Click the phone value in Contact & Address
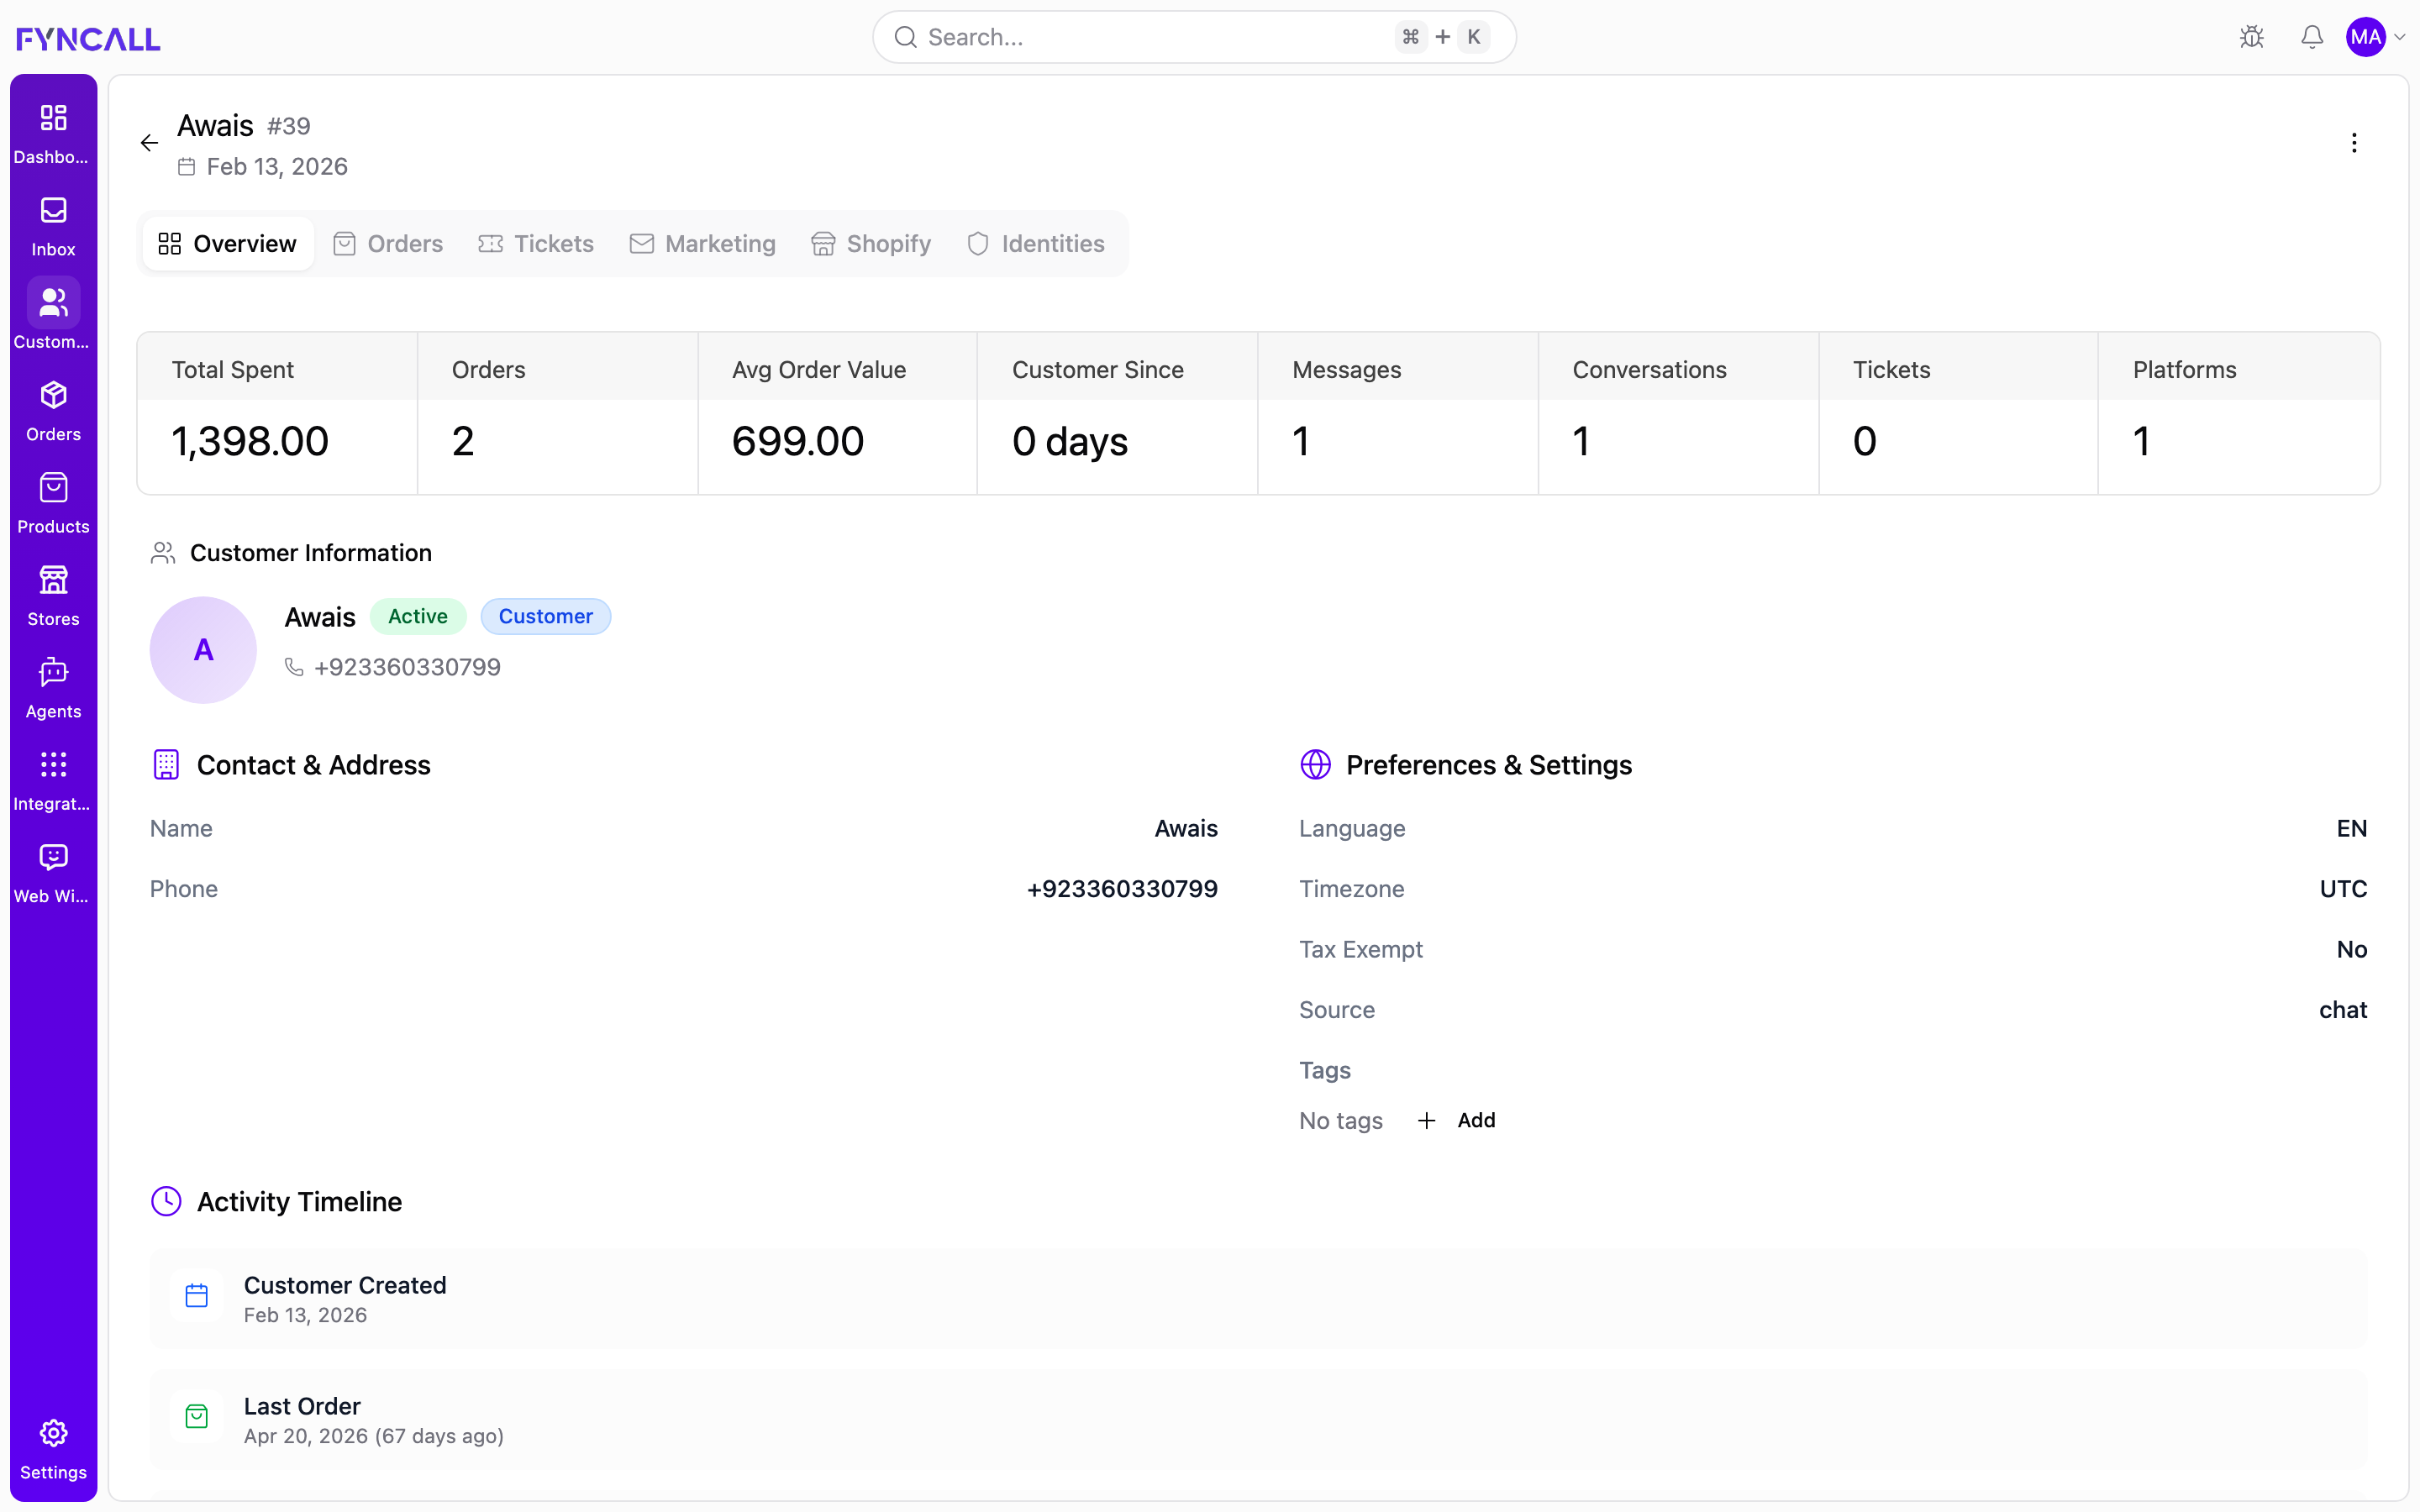Image resolution: width=2420 pixels, height=1512 pixels. pos(1122,889)
